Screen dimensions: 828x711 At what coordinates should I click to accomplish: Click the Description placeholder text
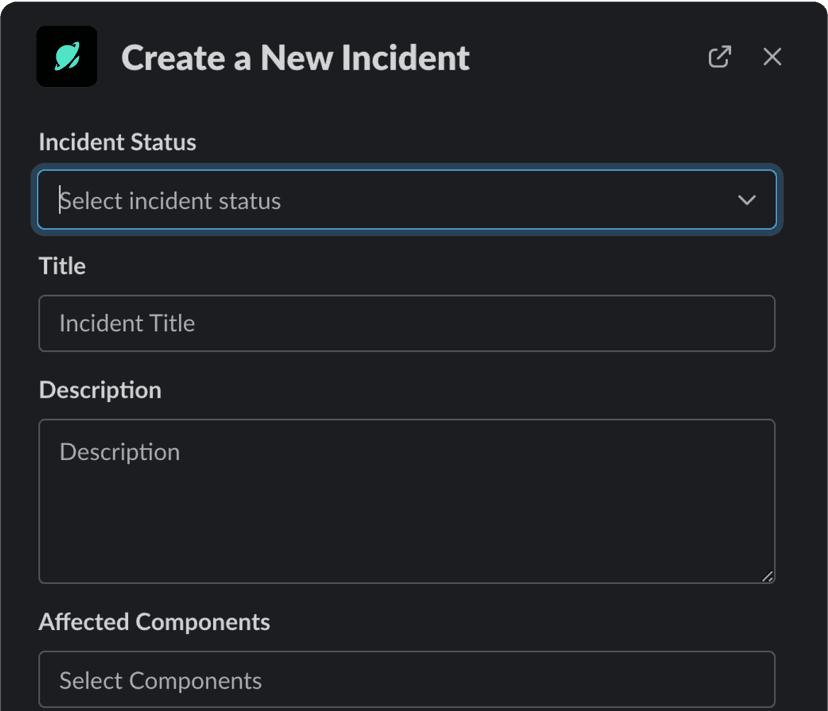click(x=120, y=453)
